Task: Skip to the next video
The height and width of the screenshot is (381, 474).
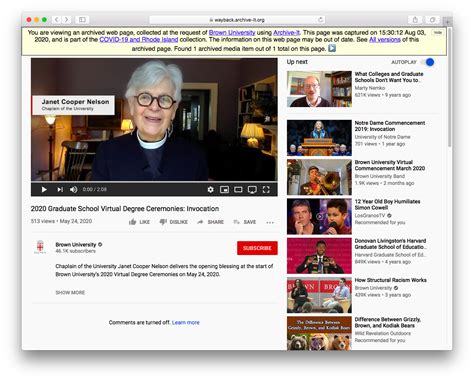Action: (60, 190)
